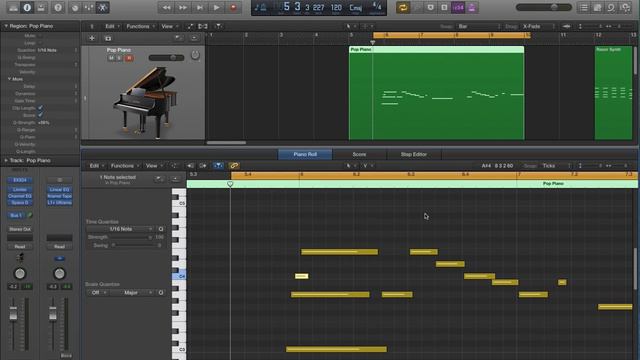This screenshot has width=640, height=360.
Task: Open the Browsers media button
Action: pyautogui.click(x=625, y=7)
